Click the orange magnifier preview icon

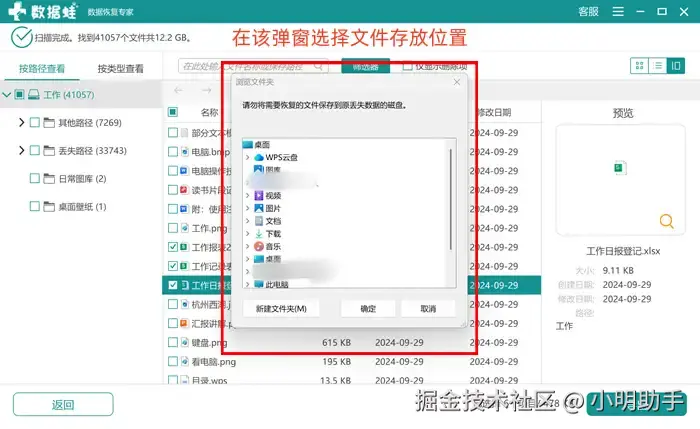667,221
